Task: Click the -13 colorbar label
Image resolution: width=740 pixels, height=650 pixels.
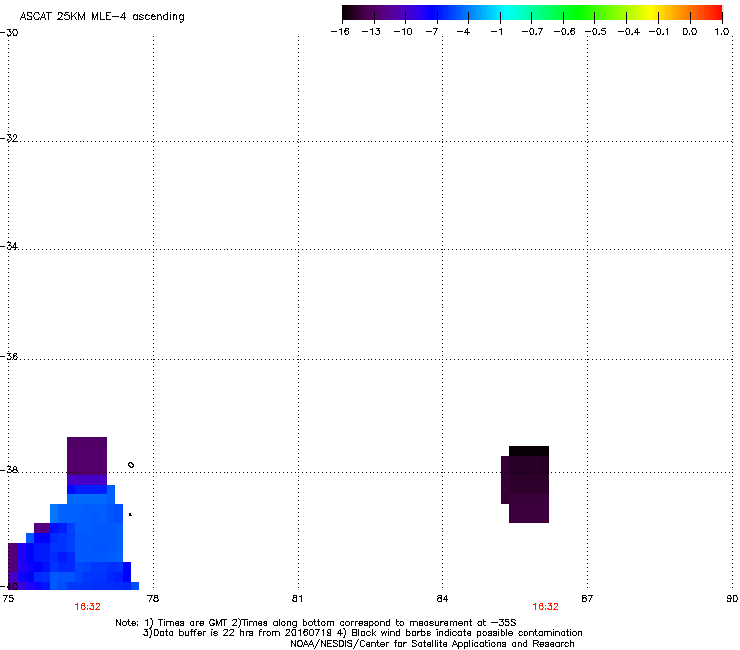Action: pyautogui.click(x=371, y=32)
